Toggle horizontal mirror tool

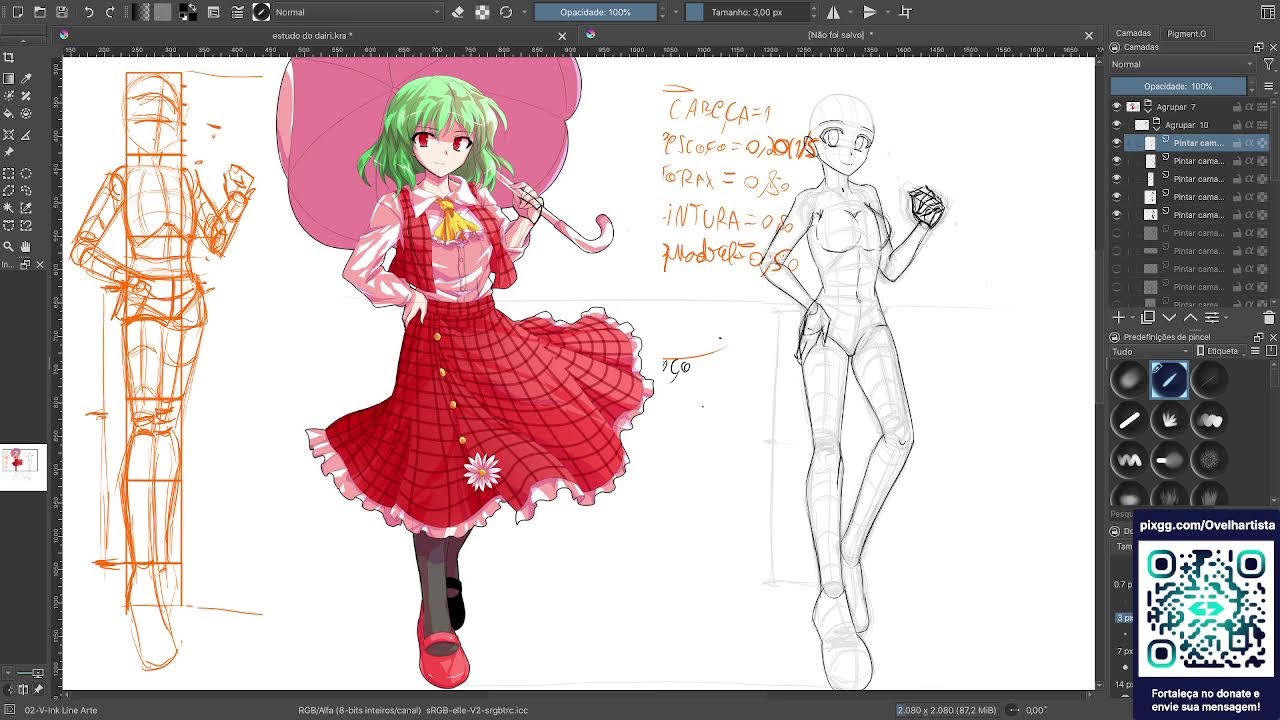tap(832, 12)
